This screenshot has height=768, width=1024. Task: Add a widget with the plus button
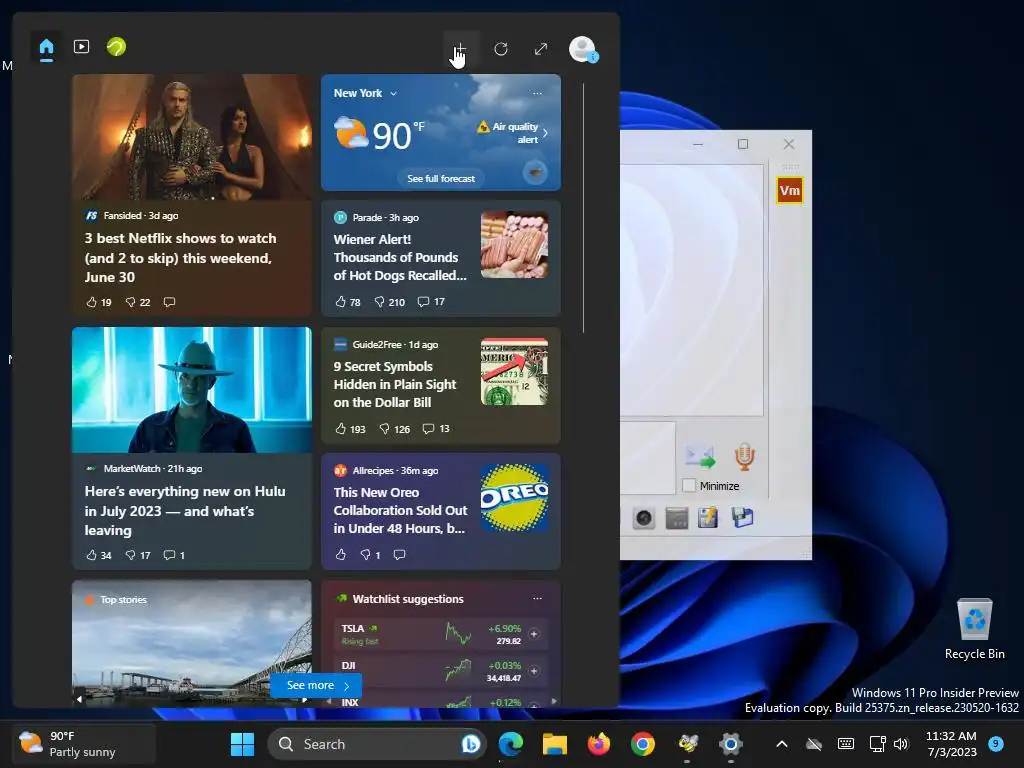click(461, 50)
